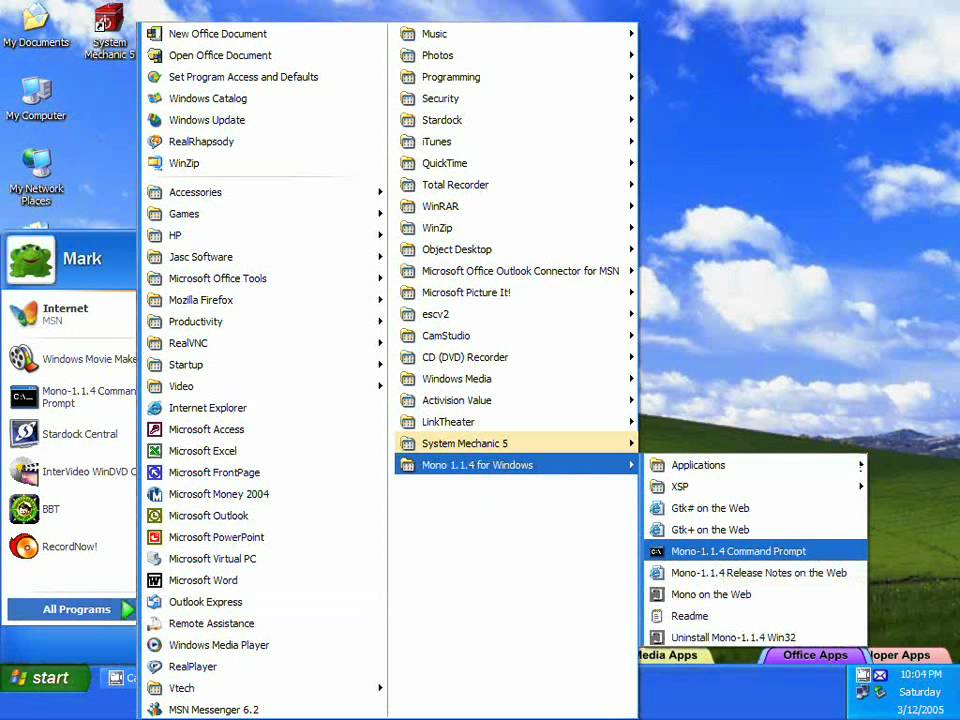960x720 pixels.
Task: Launch MSN Messenger 6.2
Action: (264, 710)
